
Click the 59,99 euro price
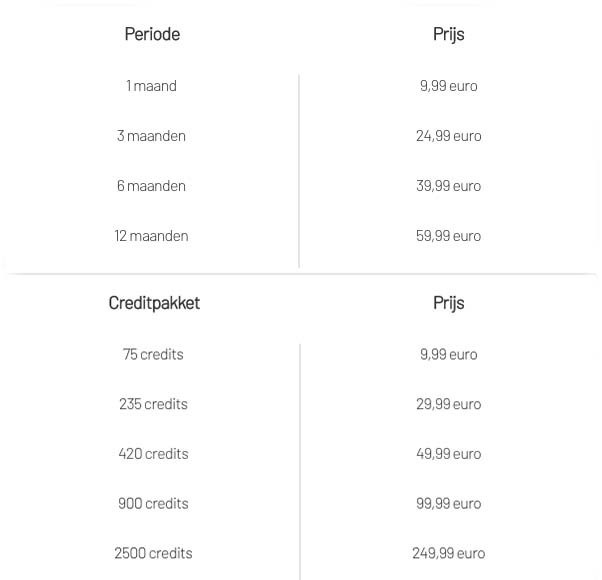click(448, 236)
